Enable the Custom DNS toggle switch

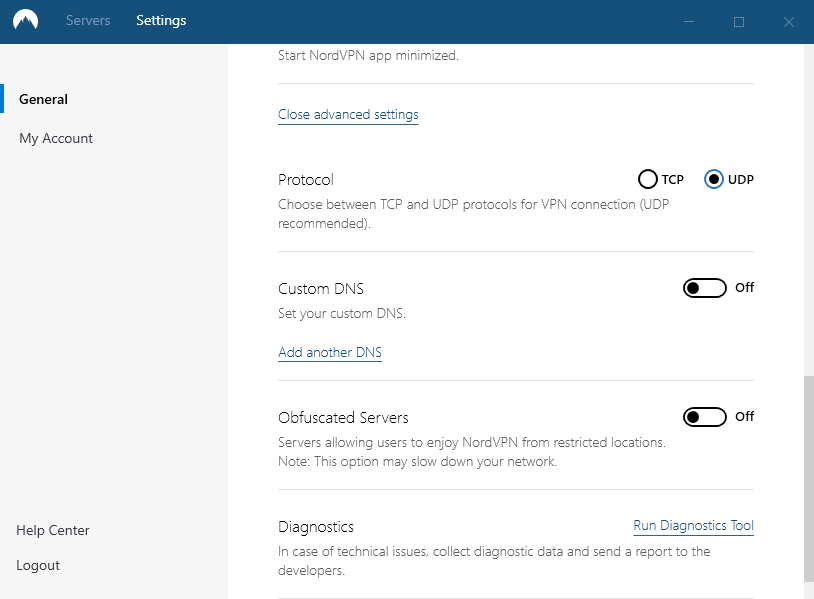(x=704, y=288)
